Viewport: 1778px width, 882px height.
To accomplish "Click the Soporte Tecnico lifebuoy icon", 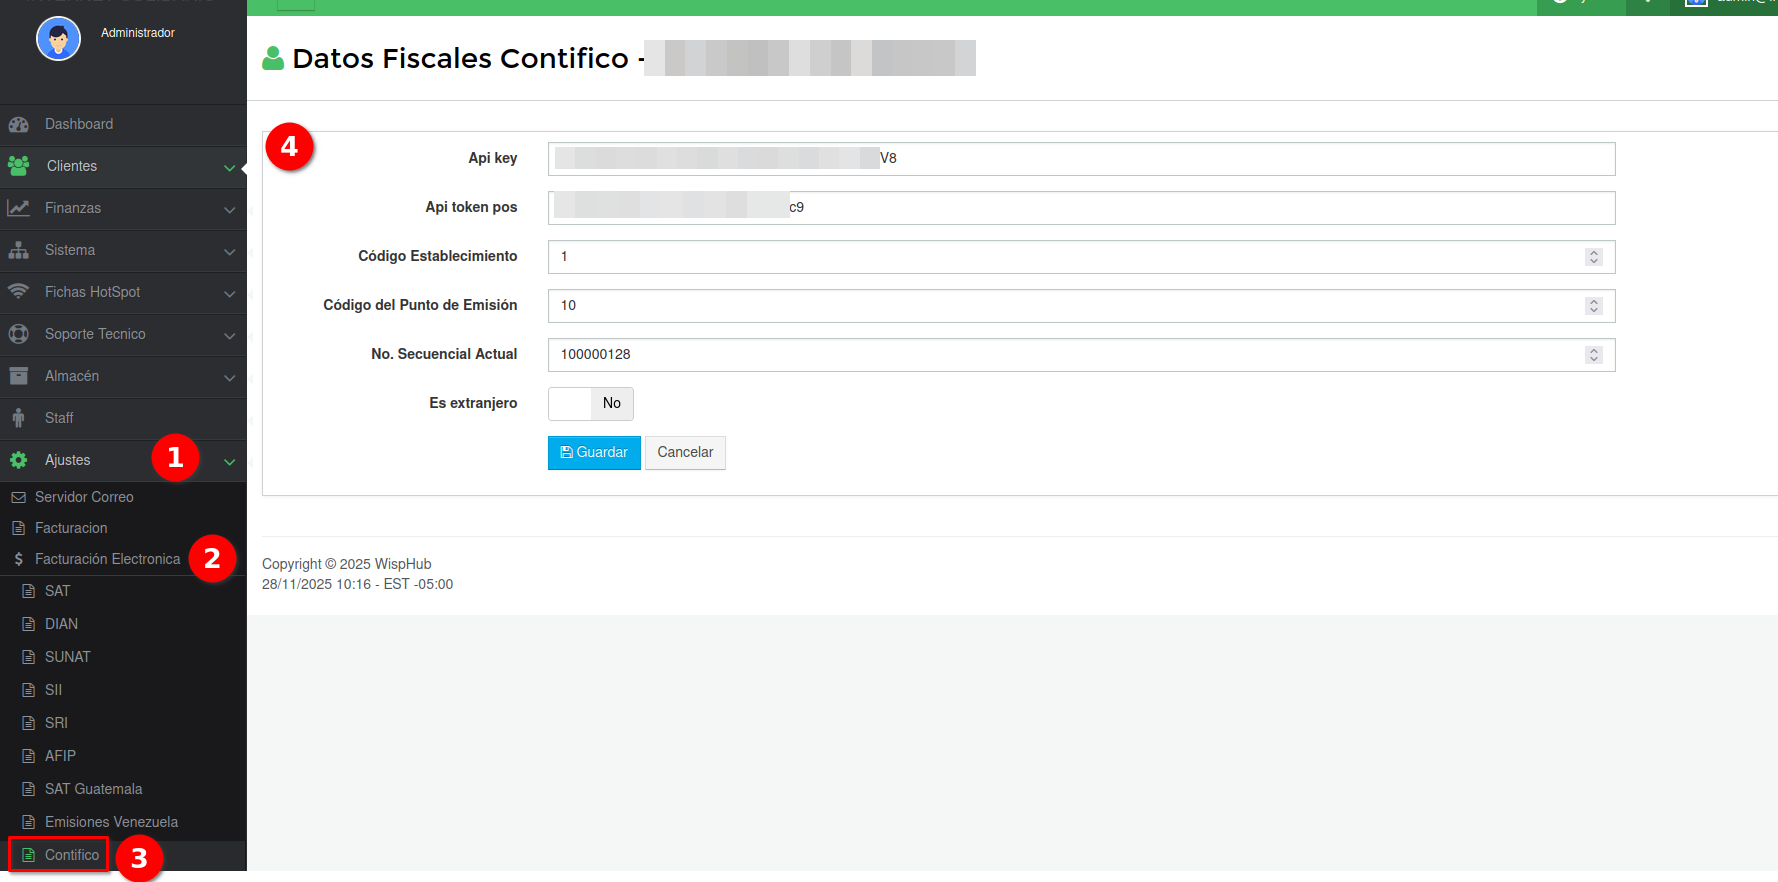I will [x=18, y=334].
